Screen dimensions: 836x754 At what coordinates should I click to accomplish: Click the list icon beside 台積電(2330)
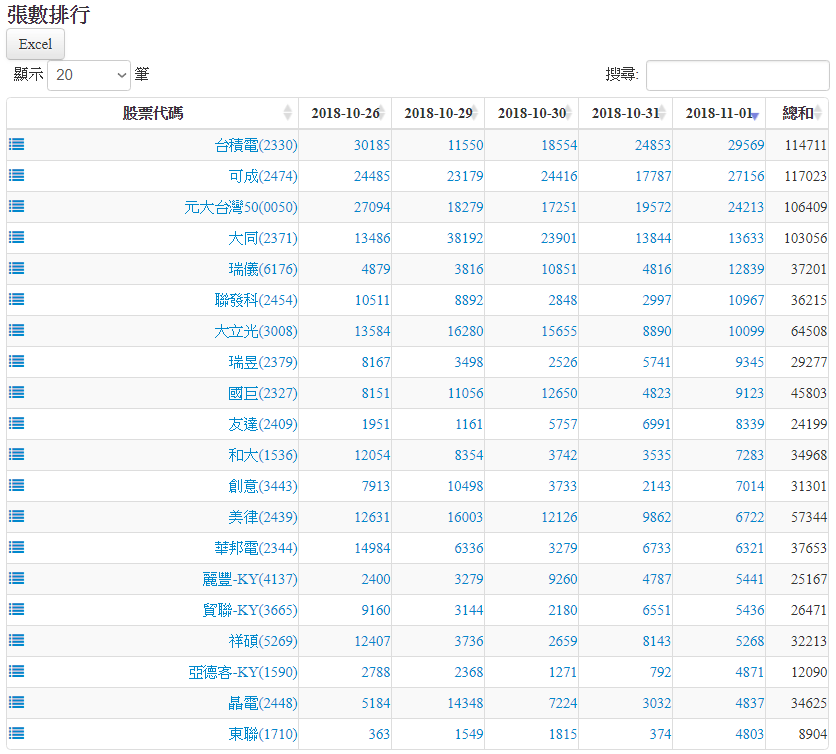(x=16, y=144)
